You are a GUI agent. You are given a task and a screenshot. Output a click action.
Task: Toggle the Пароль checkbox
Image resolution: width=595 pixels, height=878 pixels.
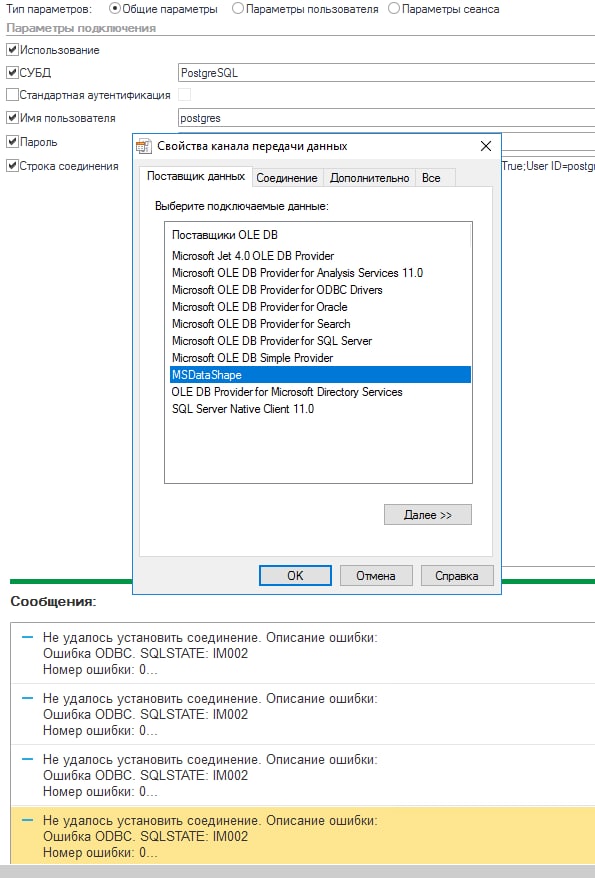point(12,142)
